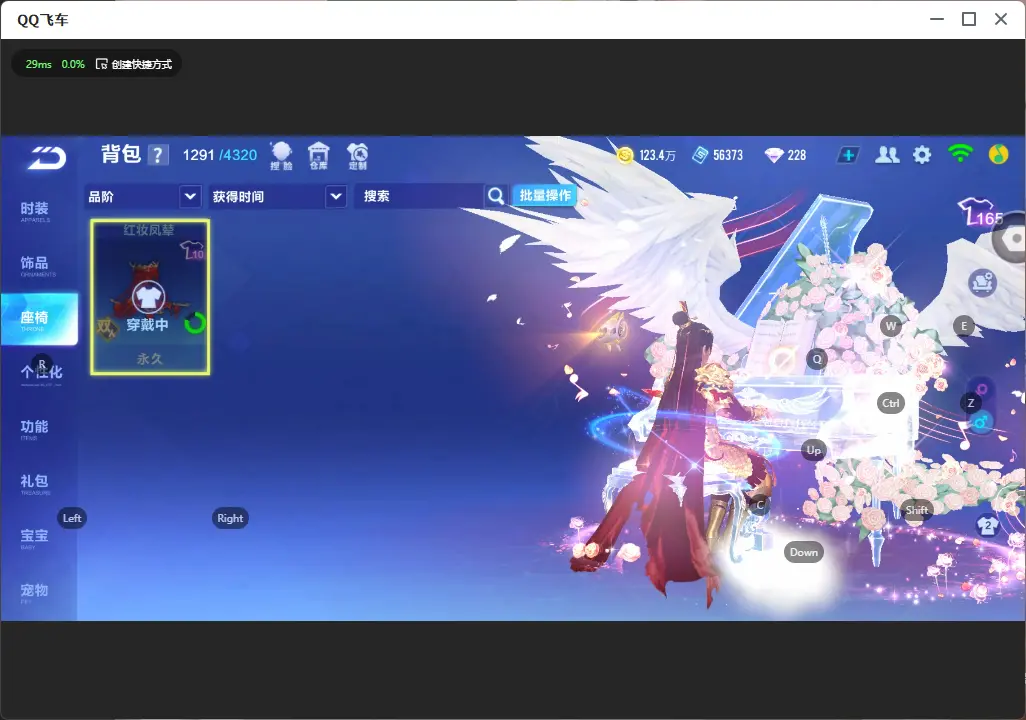Viewport: 1026px width, 720px height.
Task: Click the magnifier search icon
Action: point(496,196)
